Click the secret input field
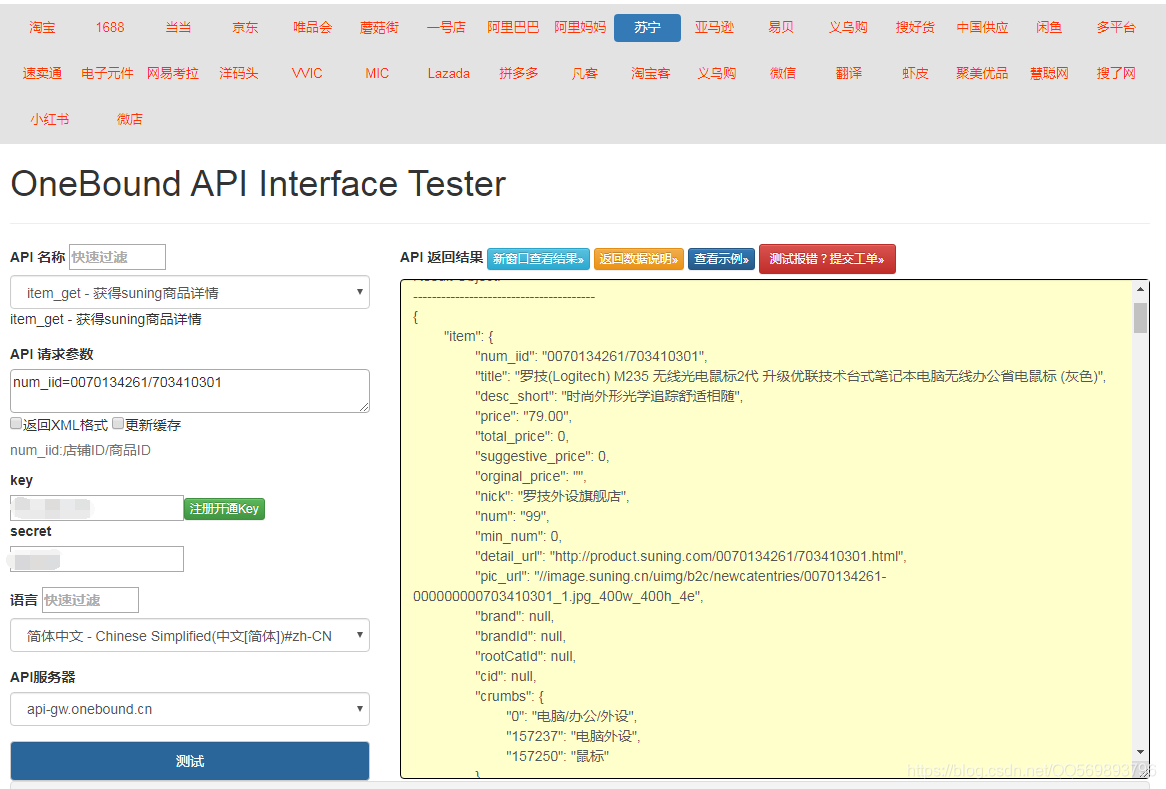This screenshot has height=789, width=1166. (97, 559)
